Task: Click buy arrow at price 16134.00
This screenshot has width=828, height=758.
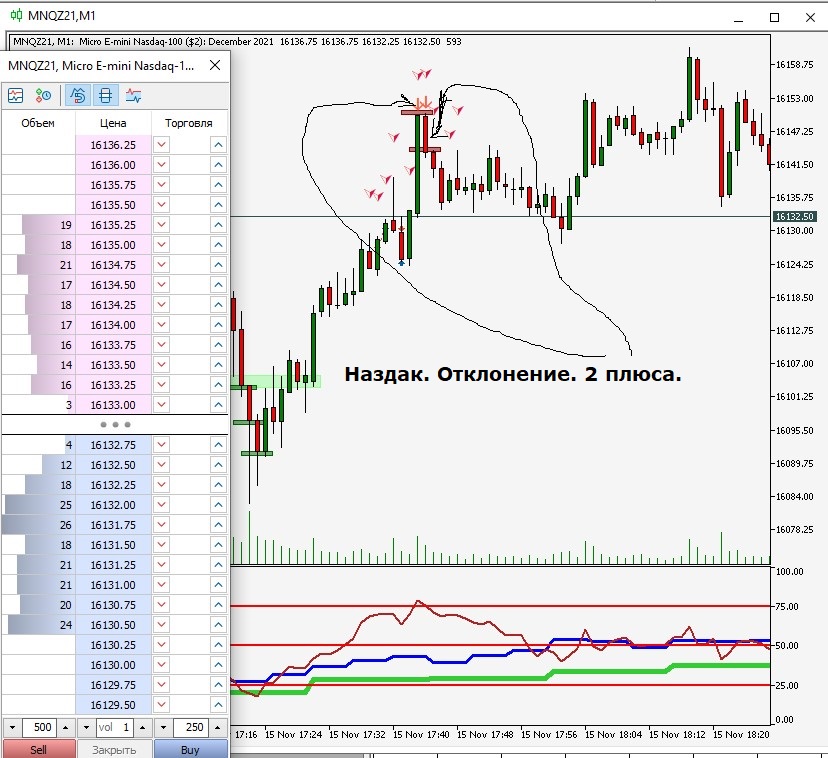Action: click(x=218, y=325)
